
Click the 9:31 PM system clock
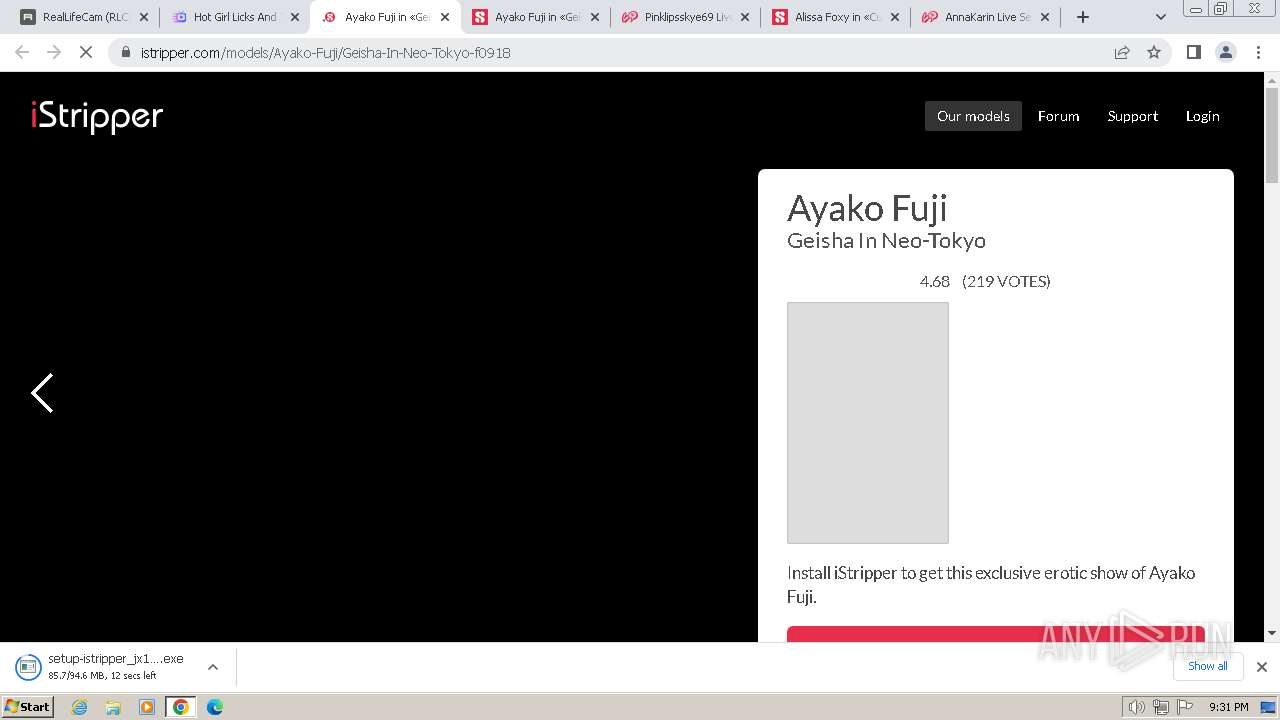pos(1229,707)
